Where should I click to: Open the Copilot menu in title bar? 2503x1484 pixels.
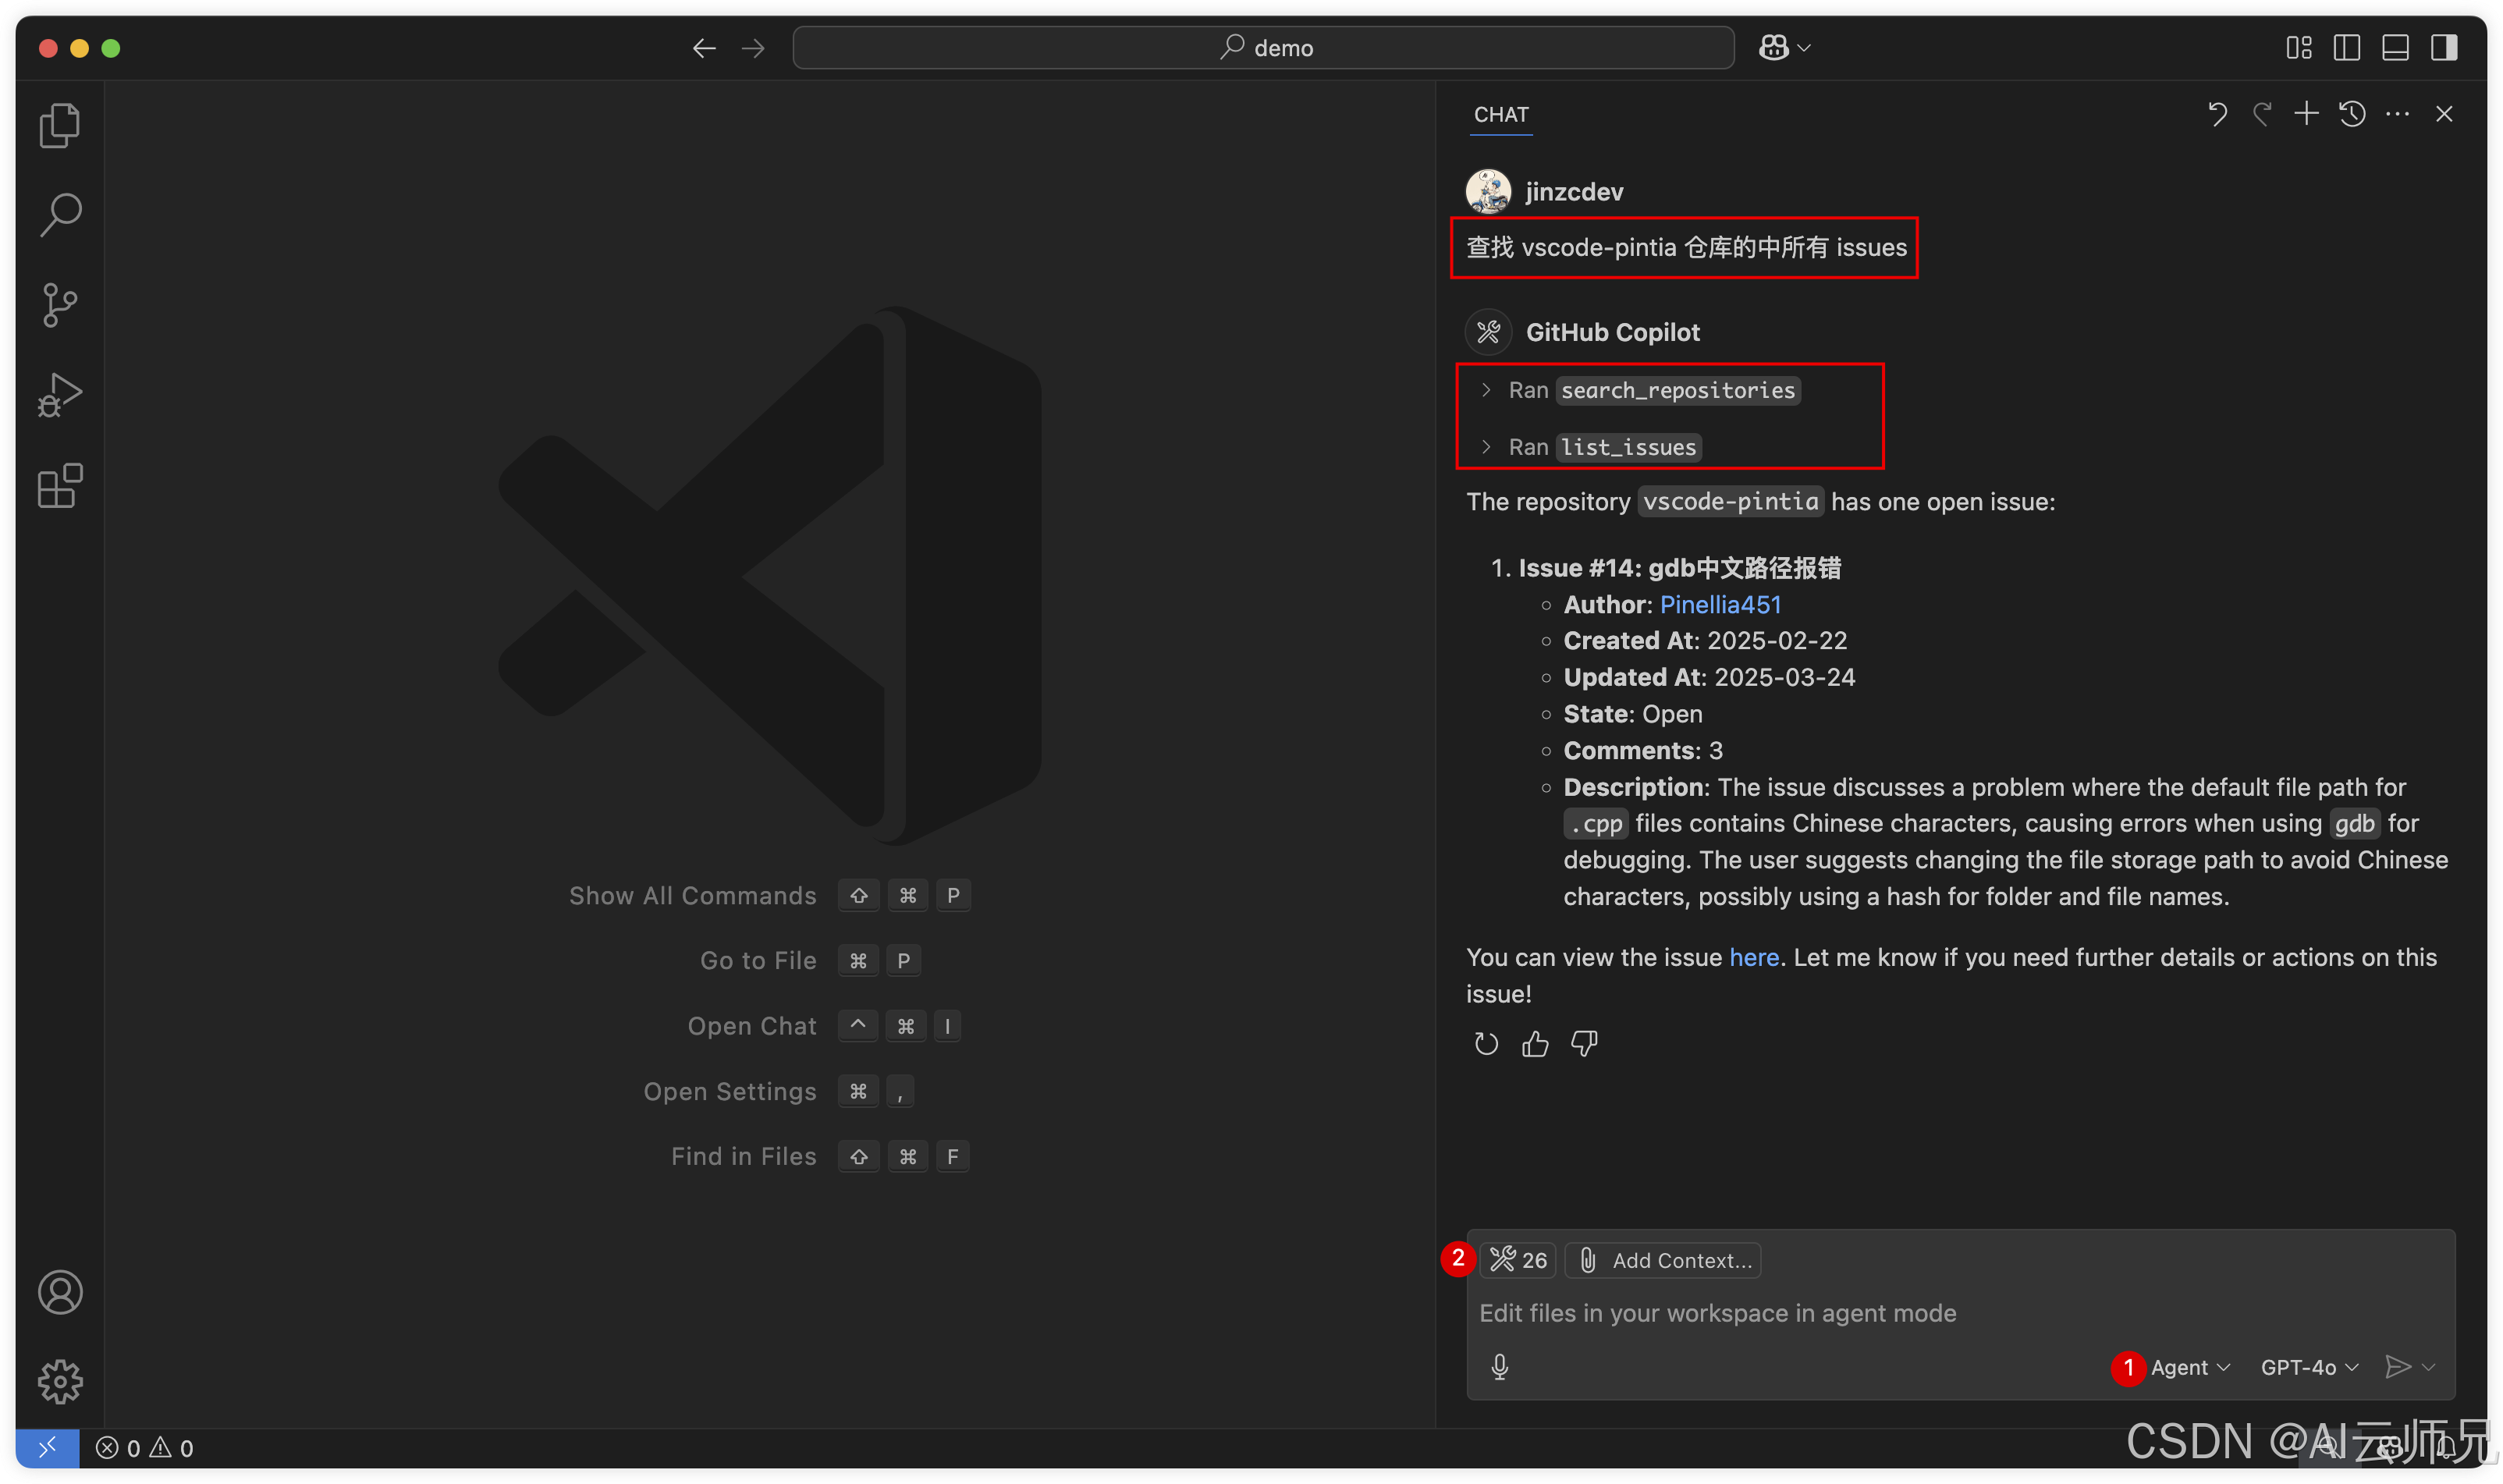1784,48
